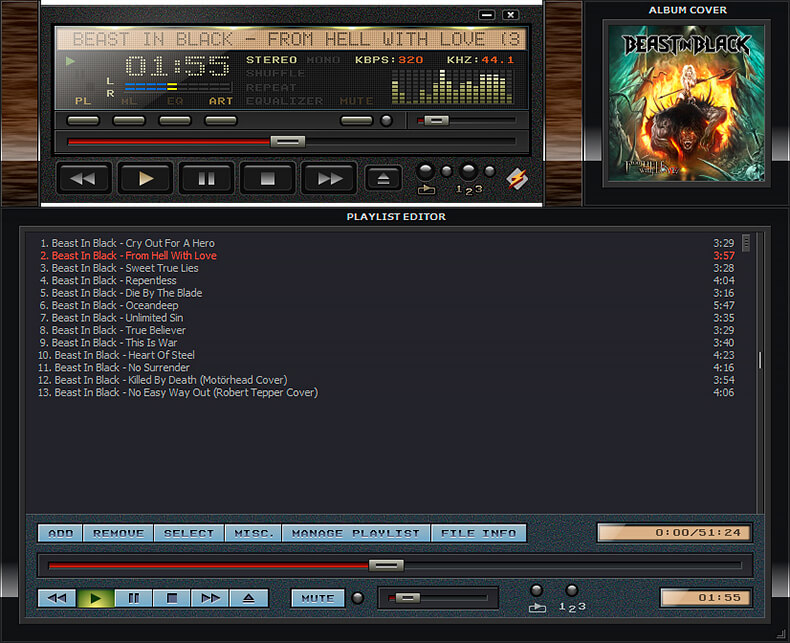The height and width of the screenshot is (643, 790).
Task: Click main player volume slider handle
Action: pyautogui.click(x=436, y=120)
